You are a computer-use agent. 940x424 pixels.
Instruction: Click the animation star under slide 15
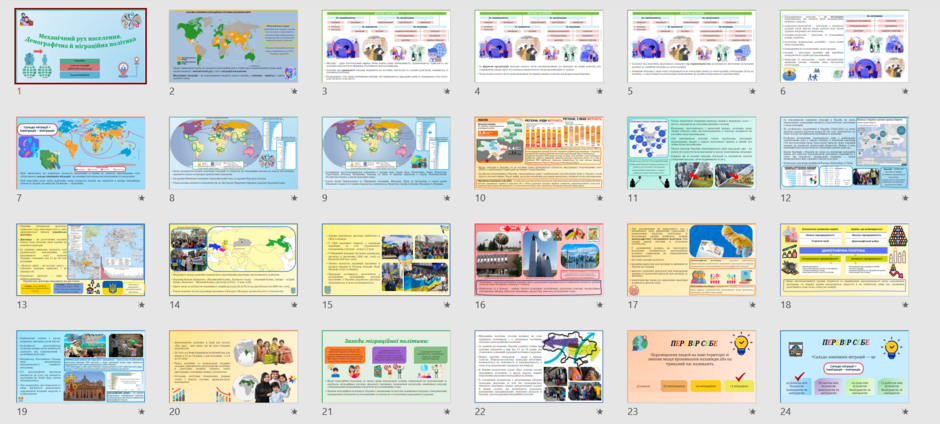tap(447, 305)
